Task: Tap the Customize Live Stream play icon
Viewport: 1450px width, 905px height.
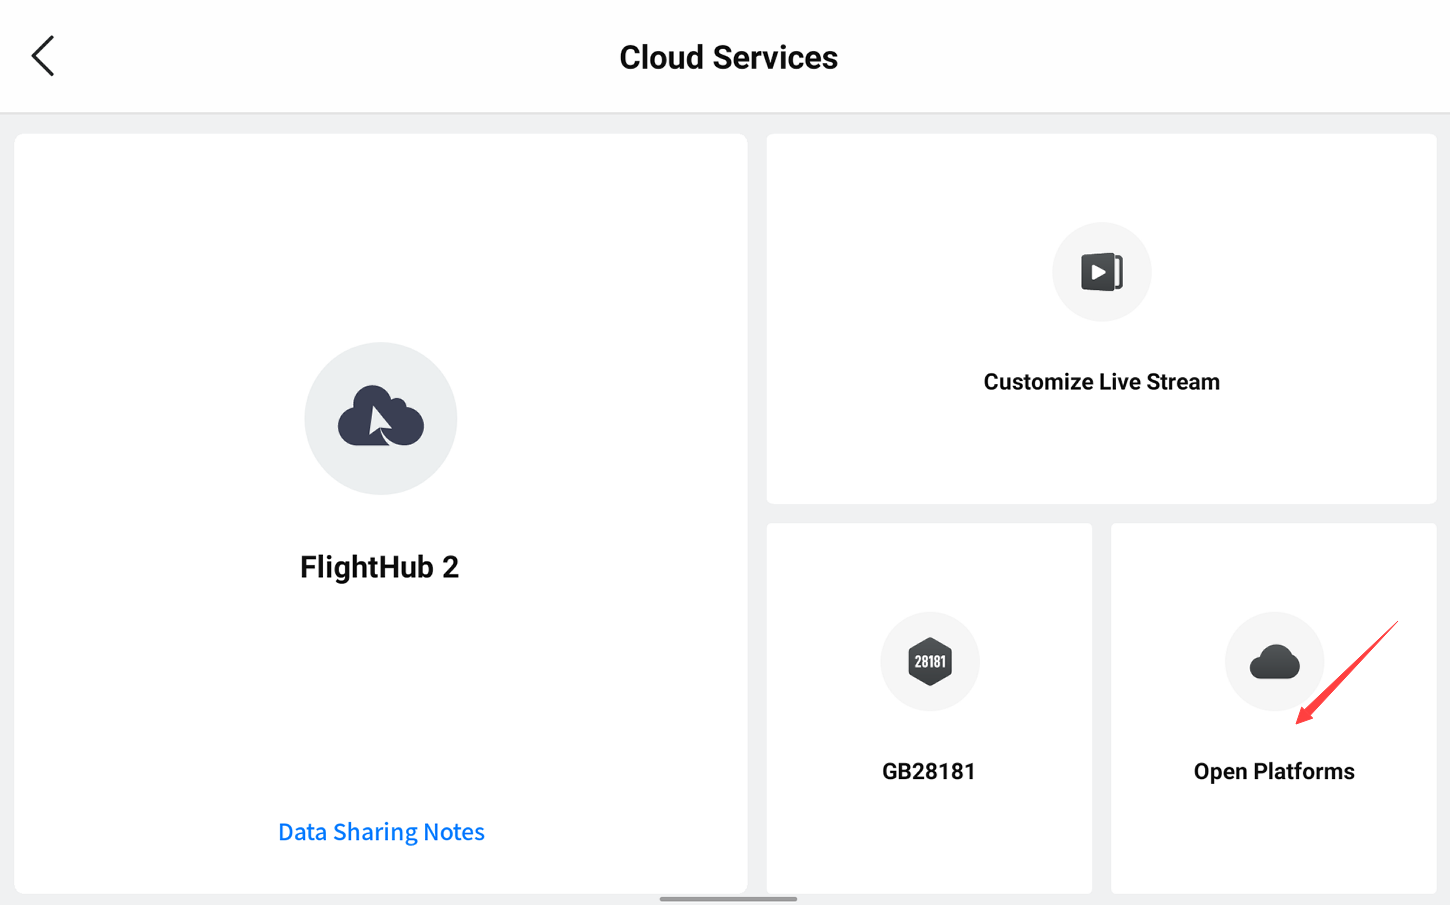Action: click(x=1101, y=272)
